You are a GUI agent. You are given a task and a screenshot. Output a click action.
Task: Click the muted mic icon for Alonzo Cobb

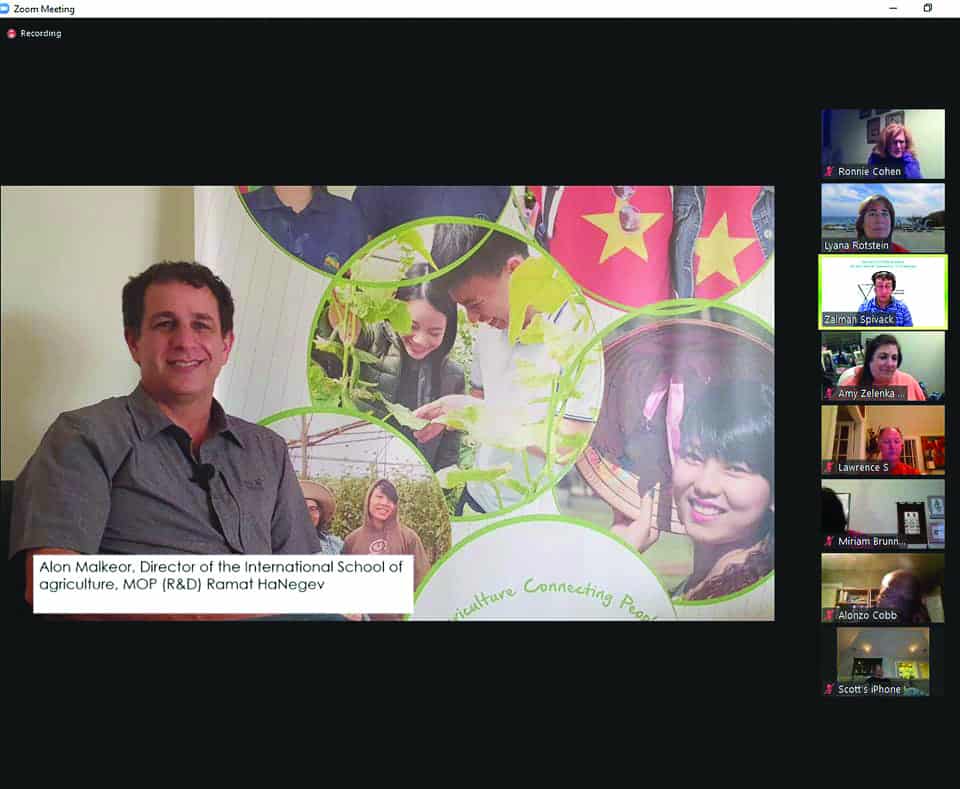click(x=829, y=616)
